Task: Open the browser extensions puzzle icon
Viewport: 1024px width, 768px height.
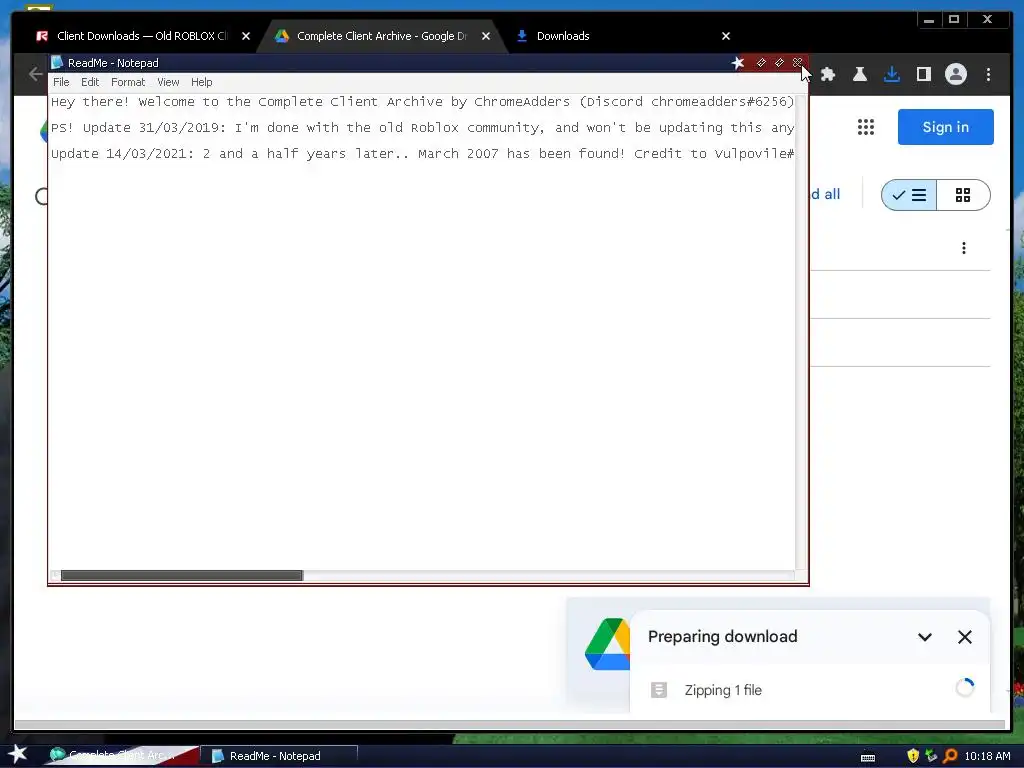Action: 827,74
